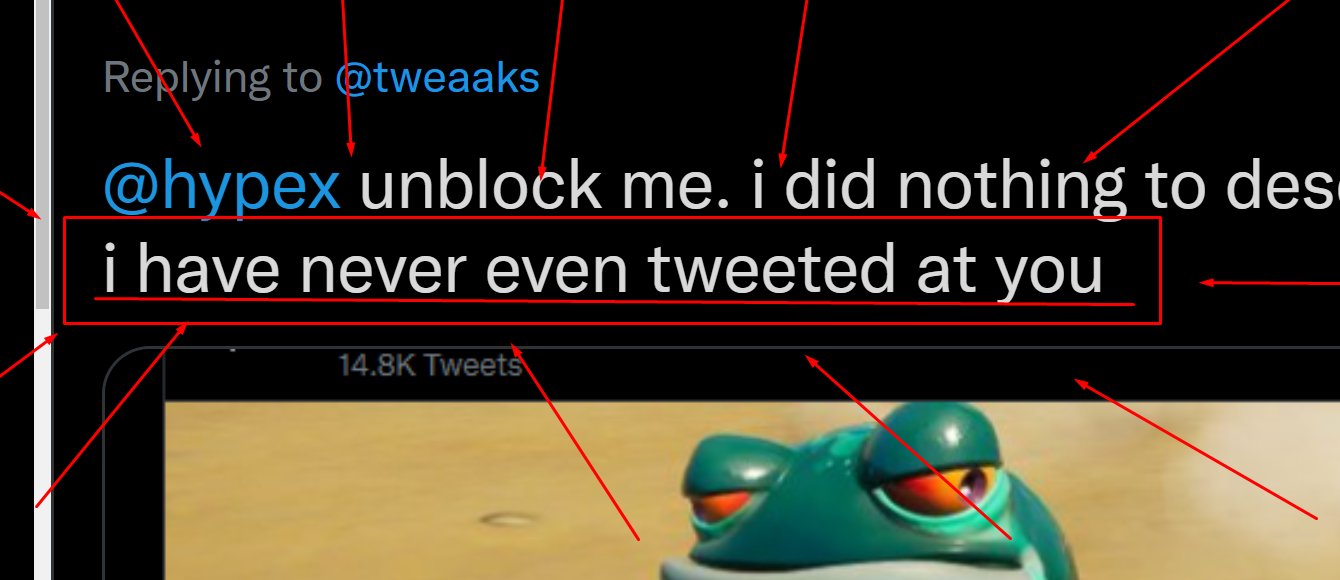
Task: Open the embedded frog image
Action: tap(752, 490)
